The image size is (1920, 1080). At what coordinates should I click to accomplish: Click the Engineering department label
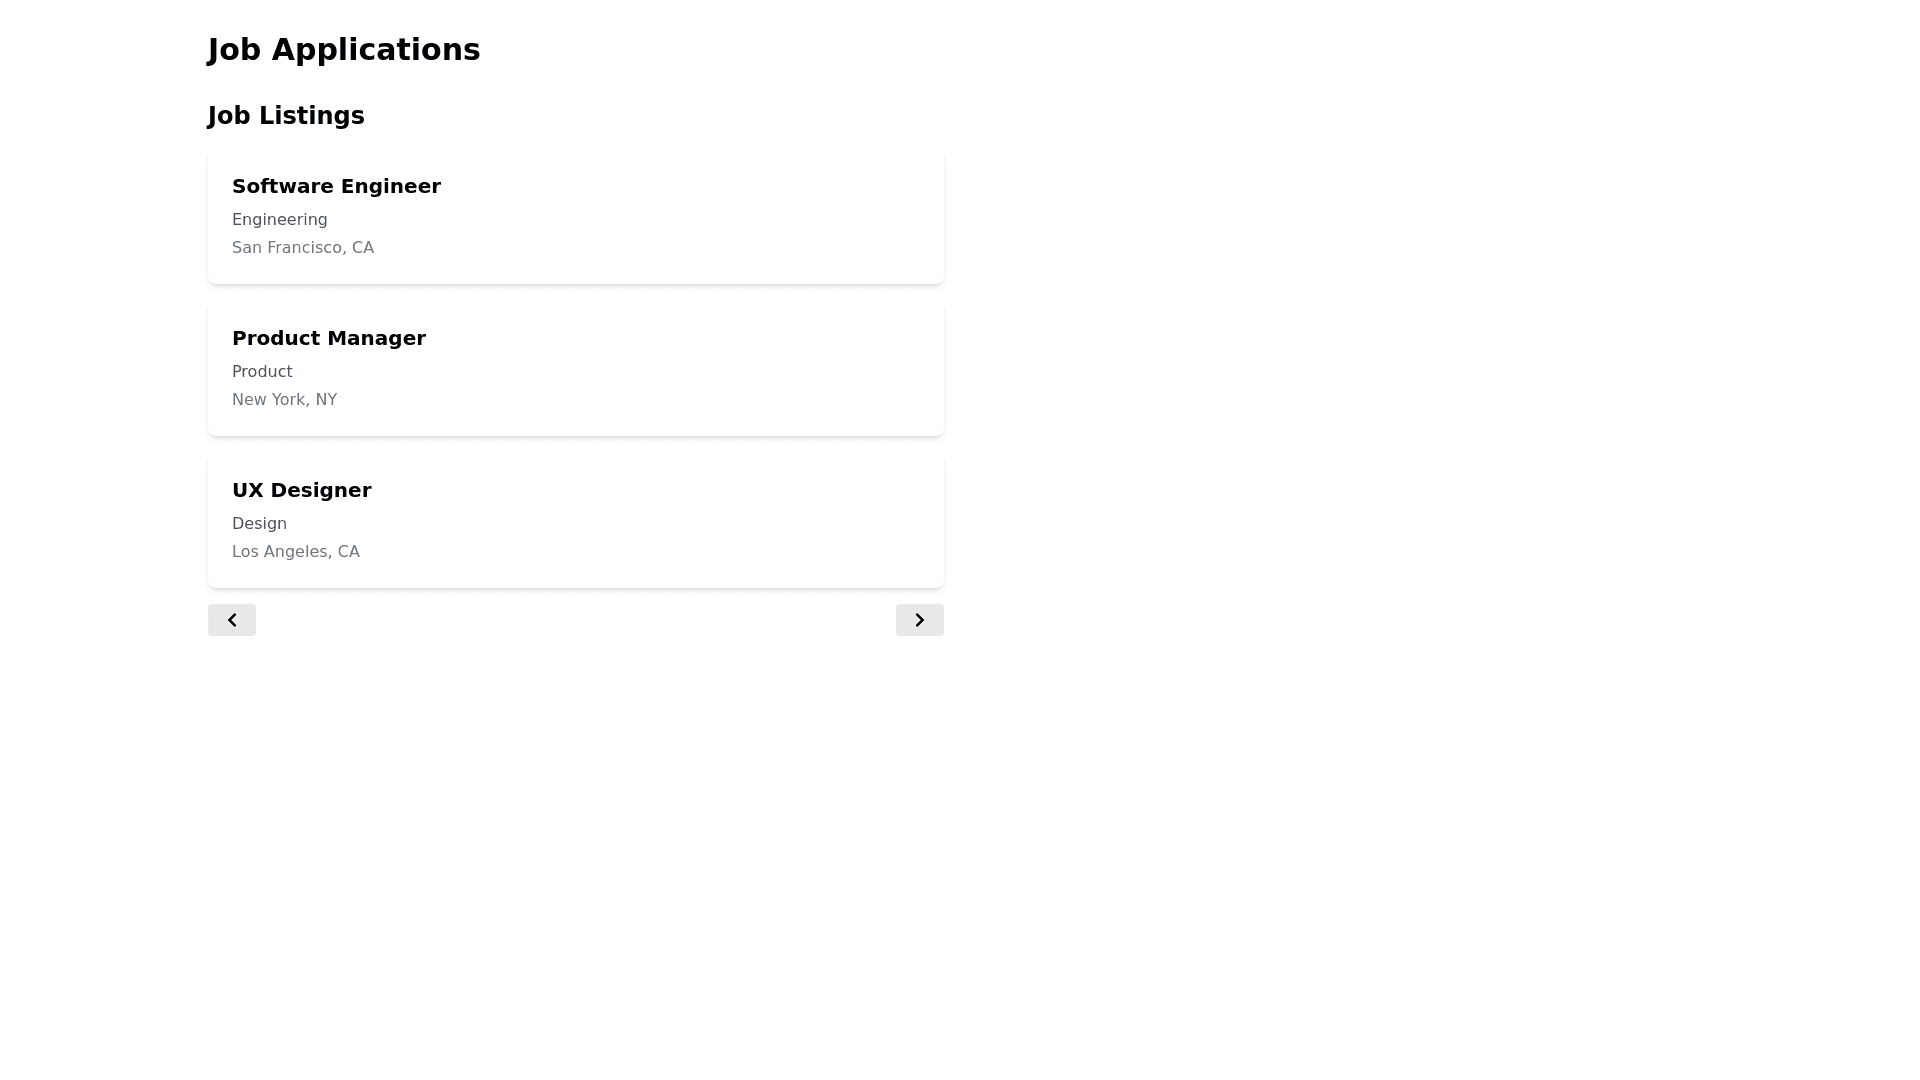[279, 220]
